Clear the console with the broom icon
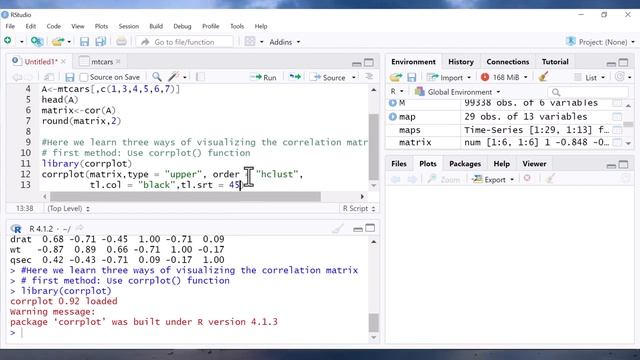The height and width of the screenshot is (360, 640). point(338,229)
